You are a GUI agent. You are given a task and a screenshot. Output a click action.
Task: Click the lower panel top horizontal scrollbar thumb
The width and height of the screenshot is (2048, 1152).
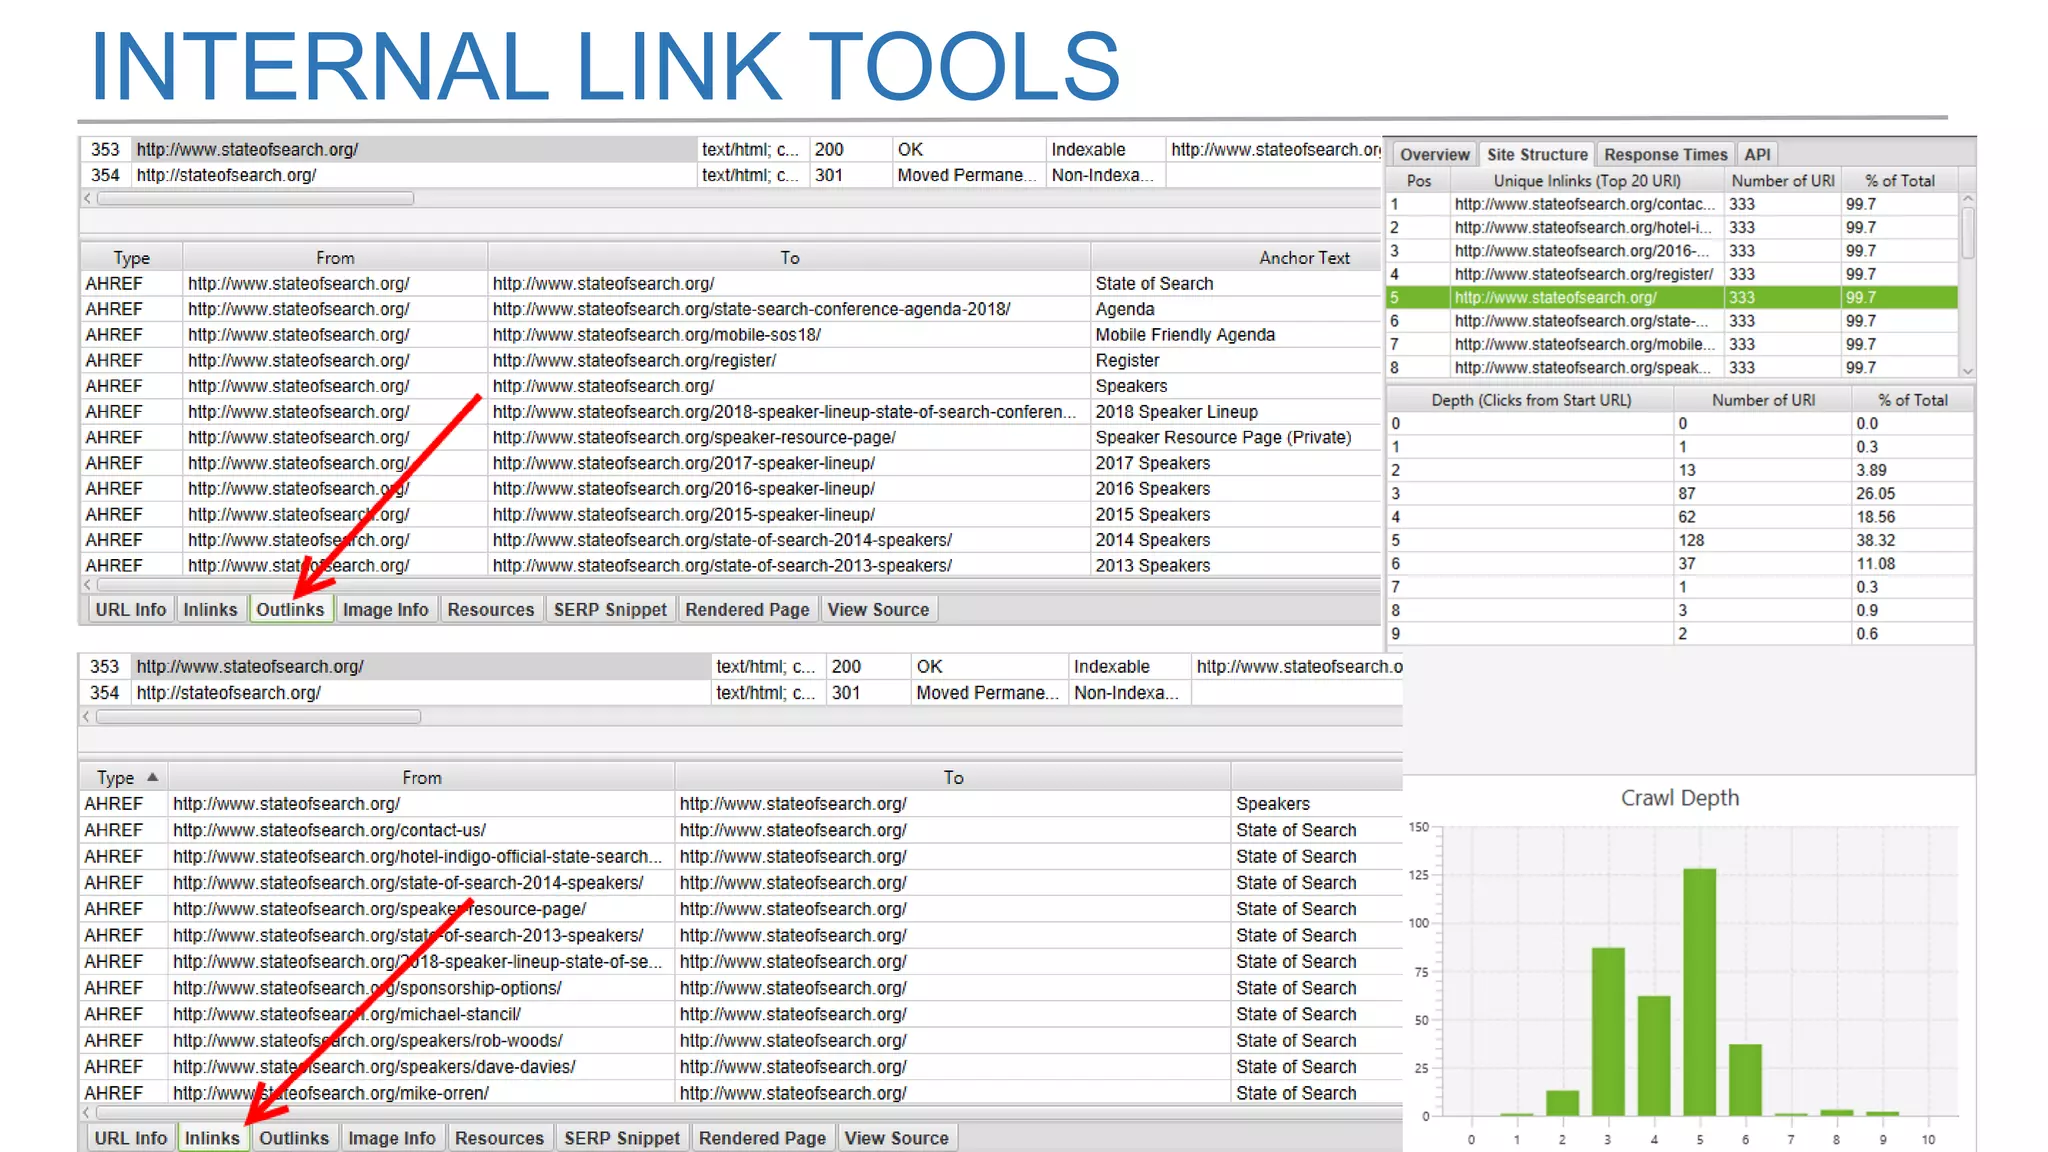pos(258,716)
